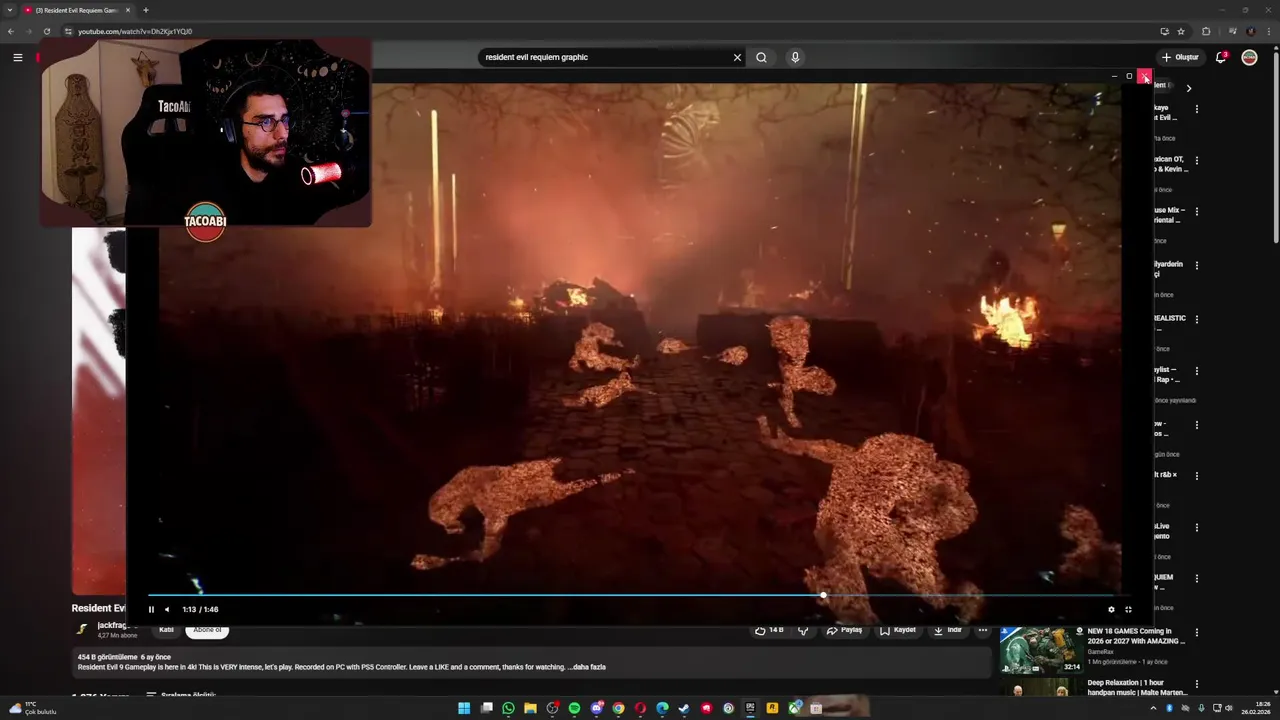Show hidden system tray icons
1280x720 pixels.
[1153, 708]
